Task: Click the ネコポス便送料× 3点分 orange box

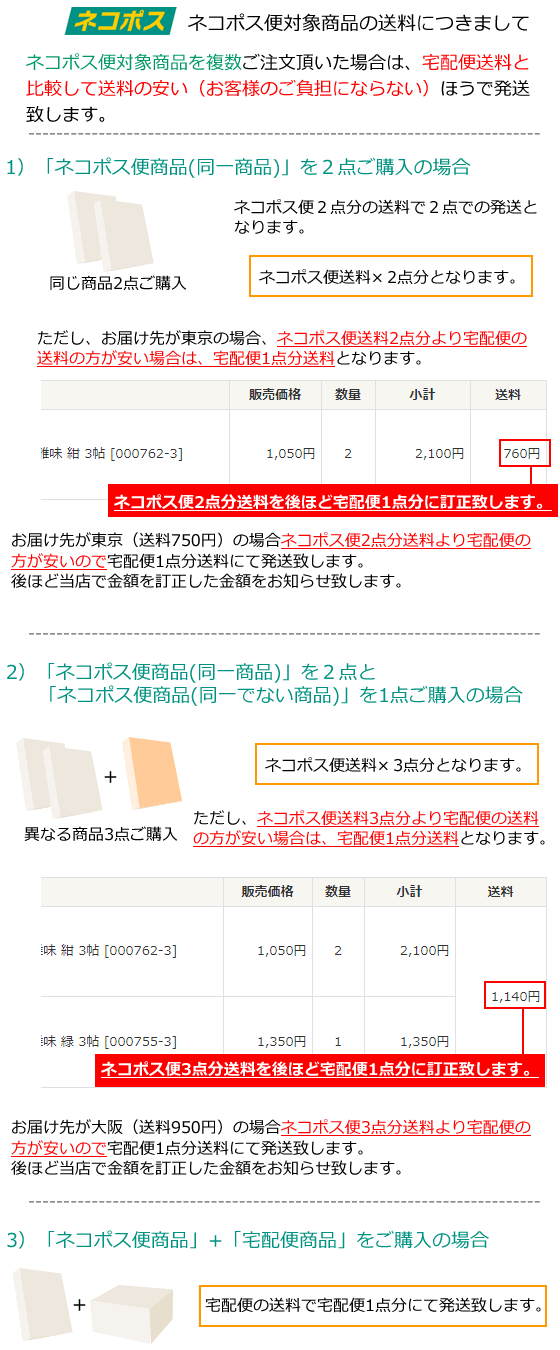Action: click(x=396, y=765)
